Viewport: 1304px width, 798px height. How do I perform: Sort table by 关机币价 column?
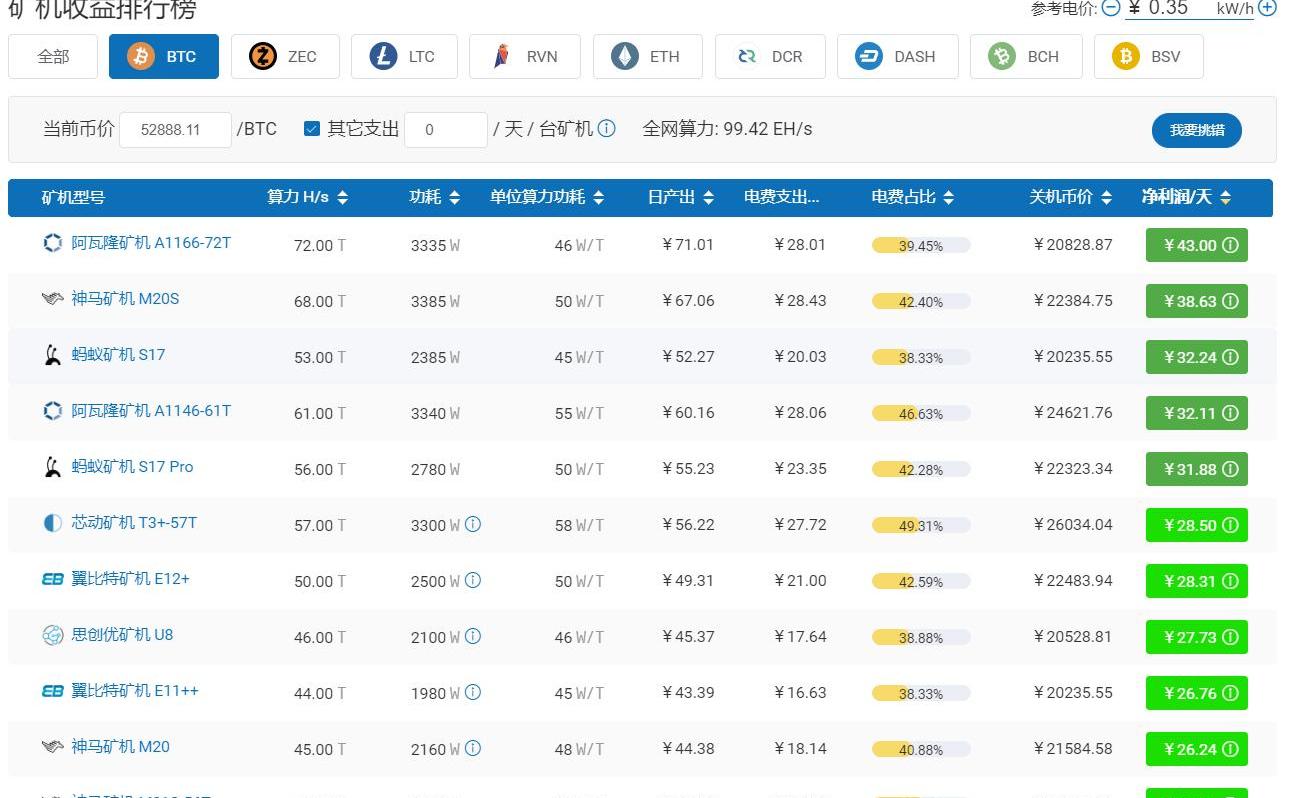pos(1070,197)
